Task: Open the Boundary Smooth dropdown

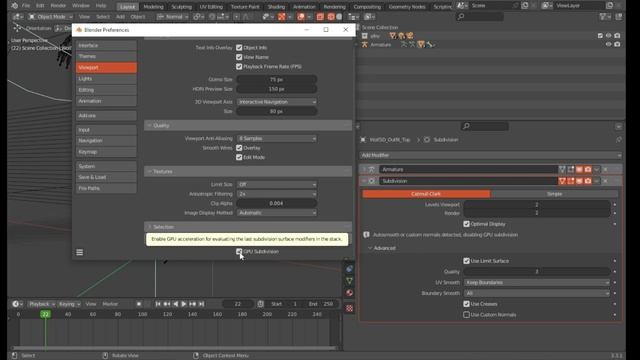Action: (x=537, y=293)
